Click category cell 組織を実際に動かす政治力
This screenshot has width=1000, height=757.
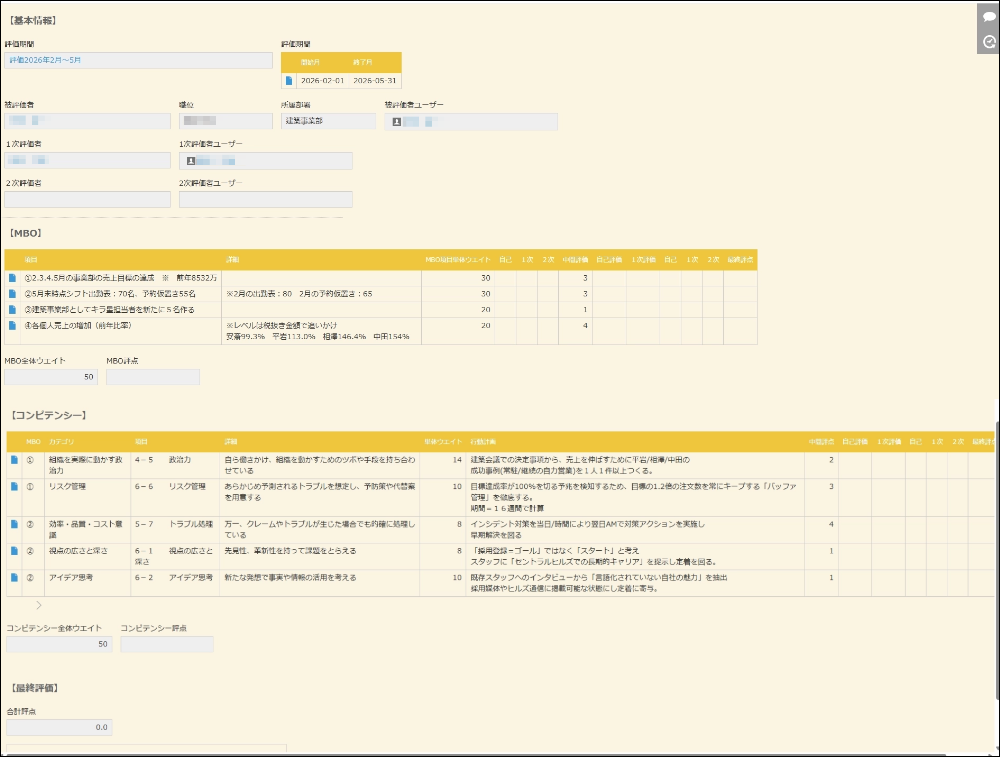pyautogui.click(x=85, y=465)
